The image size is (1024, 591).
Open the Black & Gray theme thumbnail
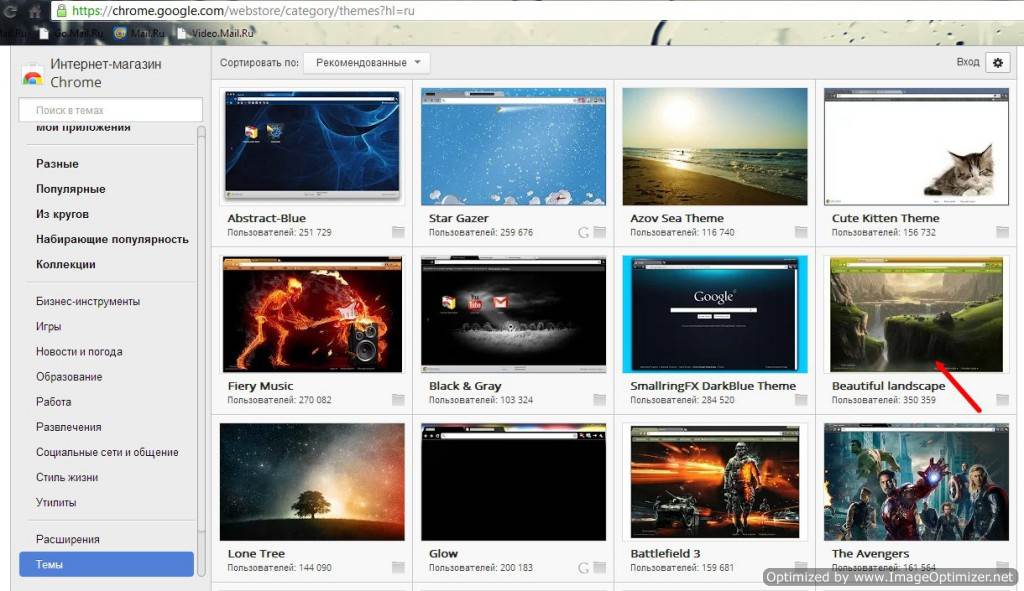coord(513,314)
